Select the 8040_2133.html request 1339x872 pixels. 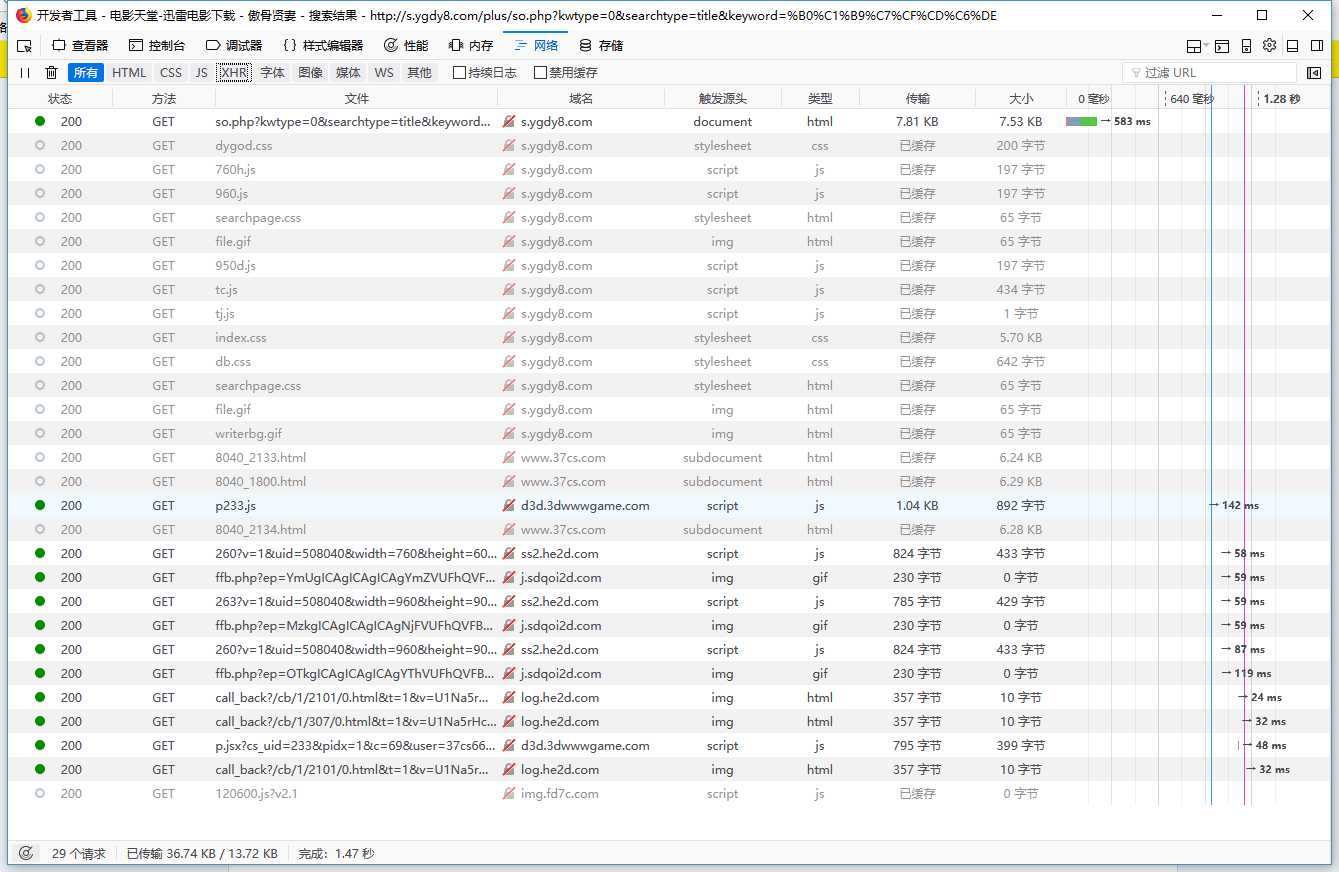coord(669,458)
